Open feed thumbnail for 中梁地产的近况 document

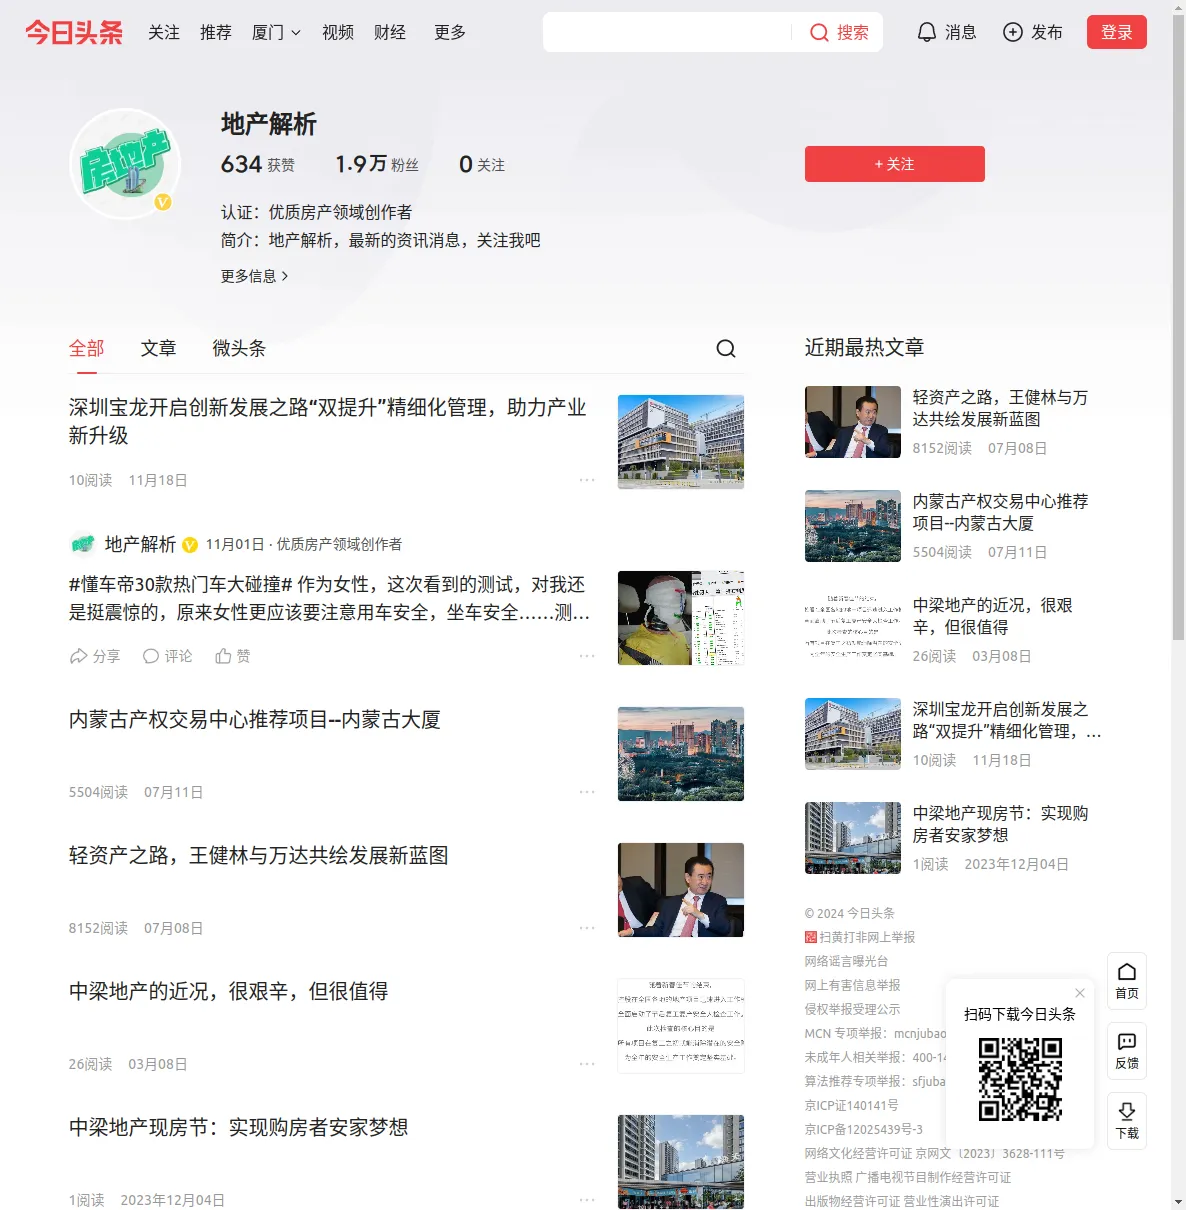pos(681,1026)
